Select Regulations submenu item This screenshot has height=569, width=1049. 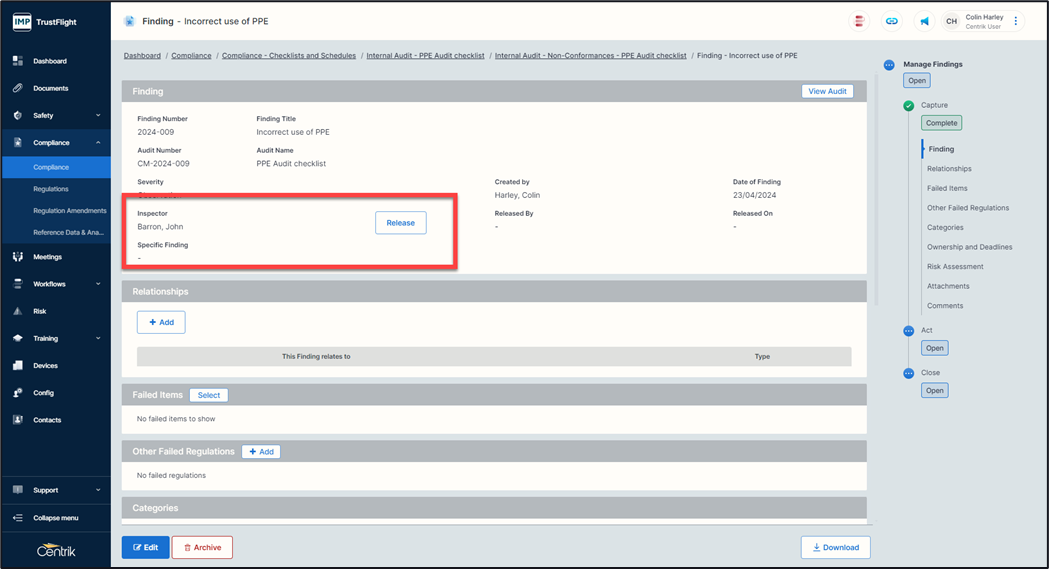tap(51, 189)
